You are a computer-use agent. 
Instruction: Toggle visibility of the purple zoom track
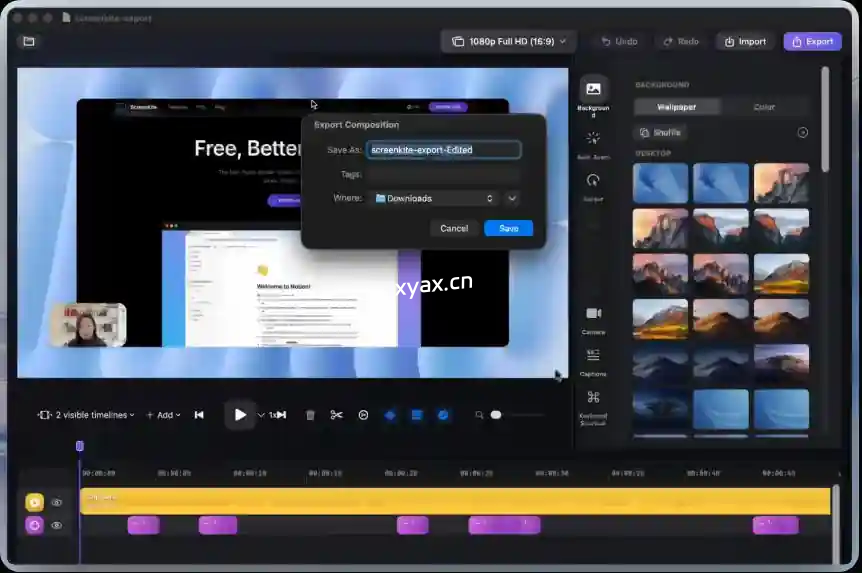tap(57, 525)
